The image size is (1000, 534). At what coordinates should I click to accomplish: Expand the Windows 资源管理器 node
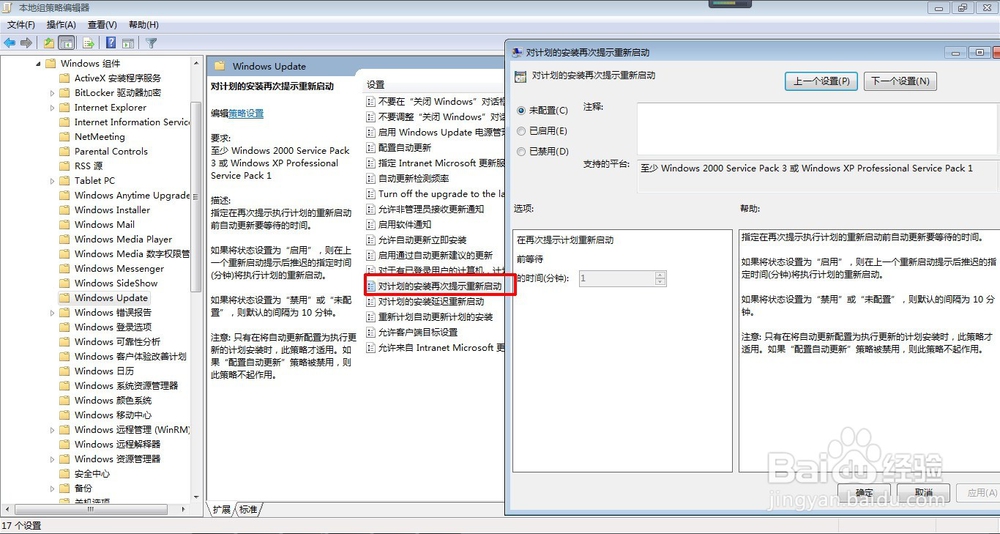[52, 459]
